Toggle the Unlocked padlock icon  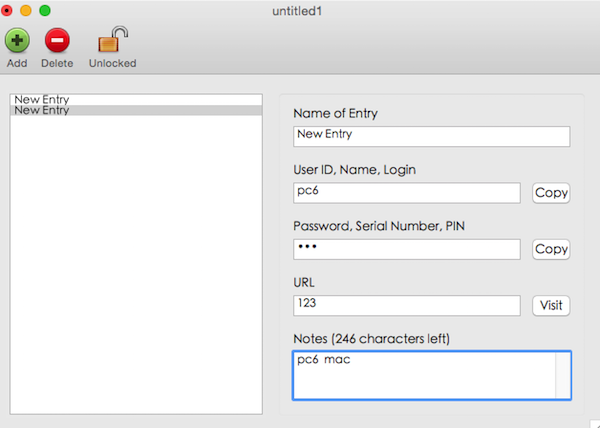112,41
